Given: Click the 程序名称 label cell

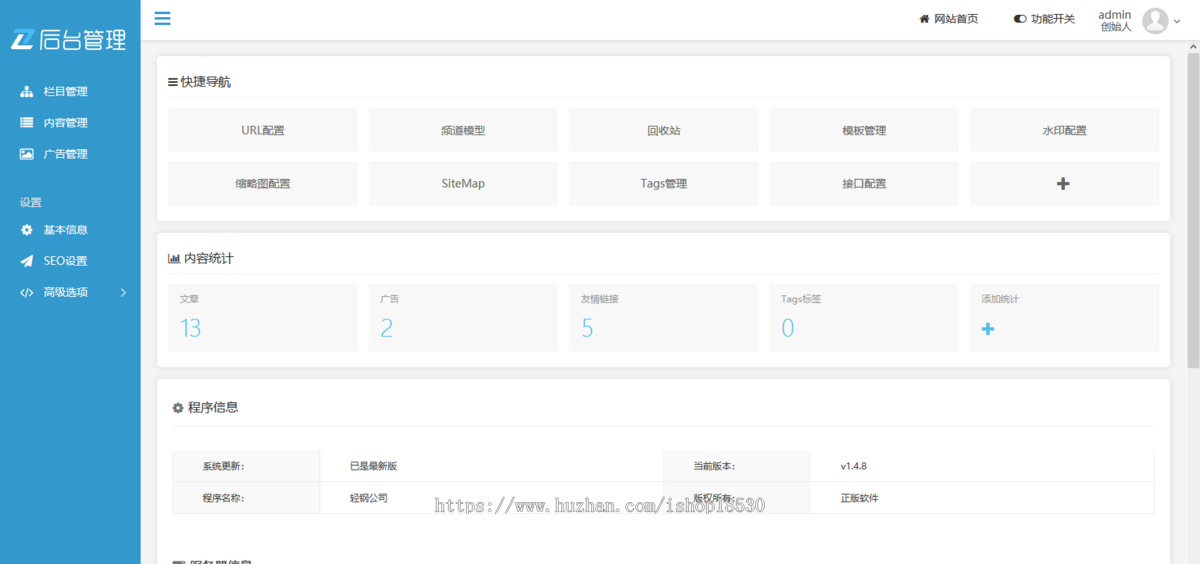Looking at the screenshot, I should (x=247, y=497).
